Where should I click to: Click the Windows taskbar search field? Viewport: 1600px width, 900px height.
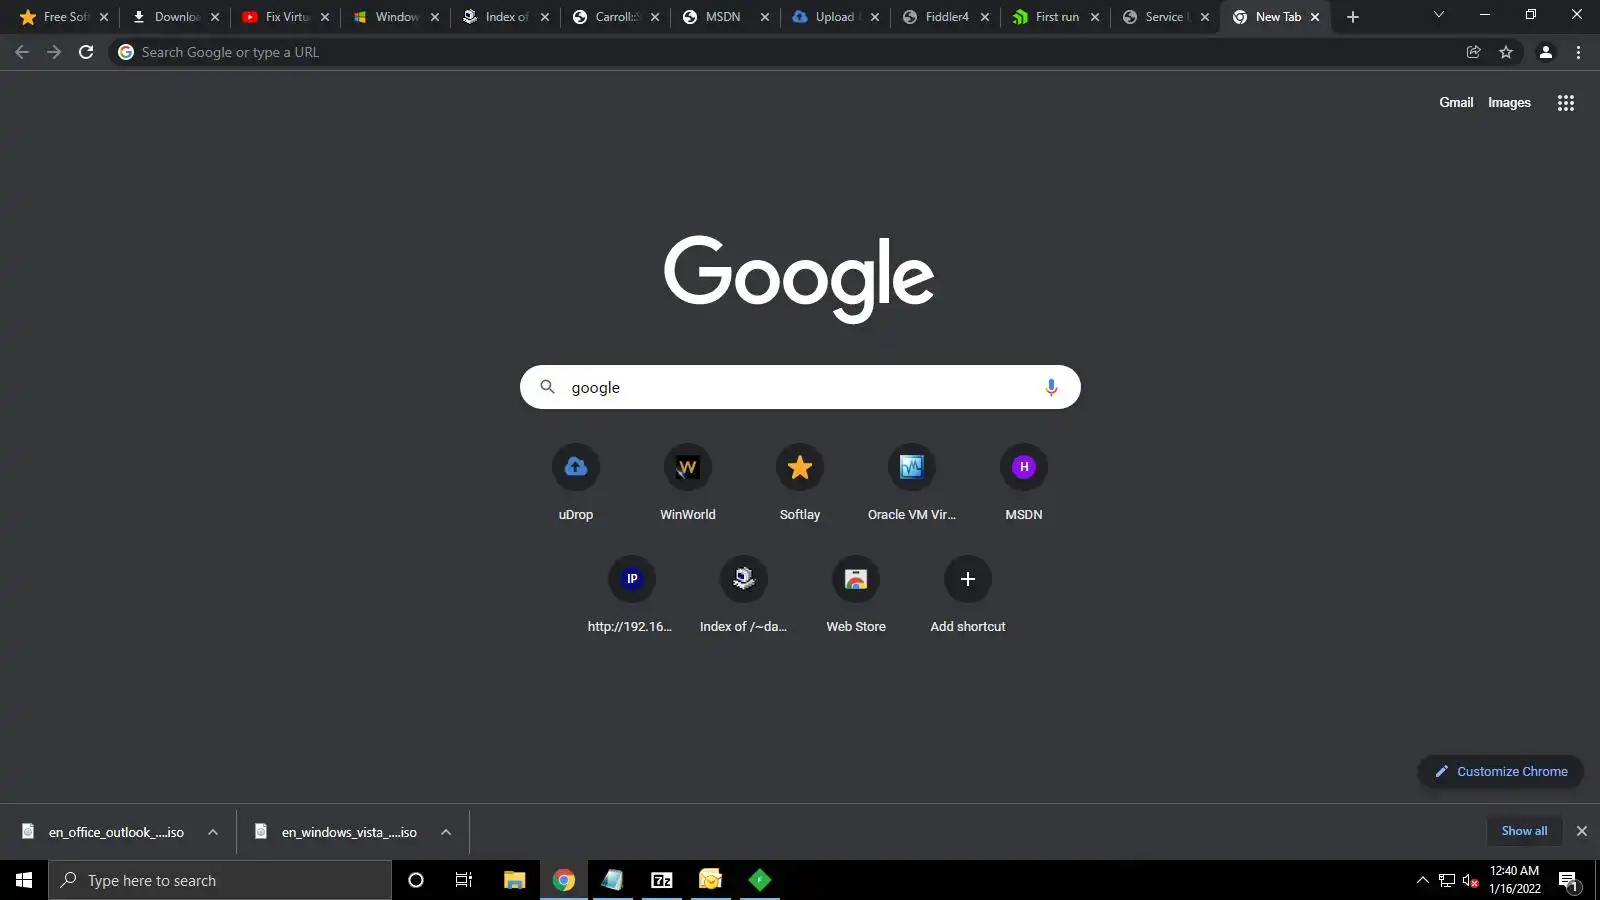click(x=220, y=880)
